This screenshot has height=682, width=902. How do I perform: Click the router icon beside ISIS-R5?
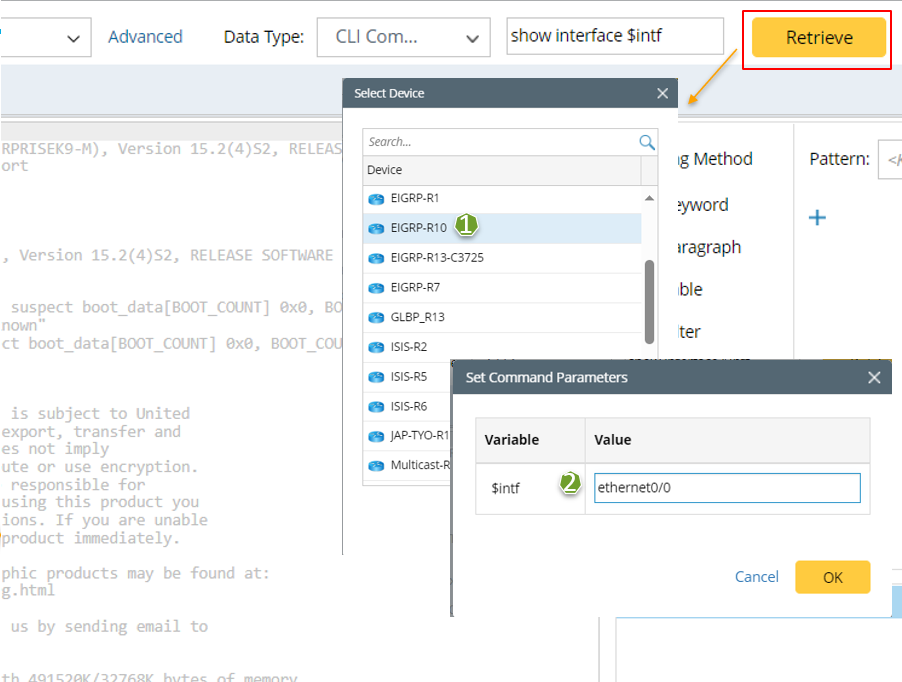tap(376, 377)
